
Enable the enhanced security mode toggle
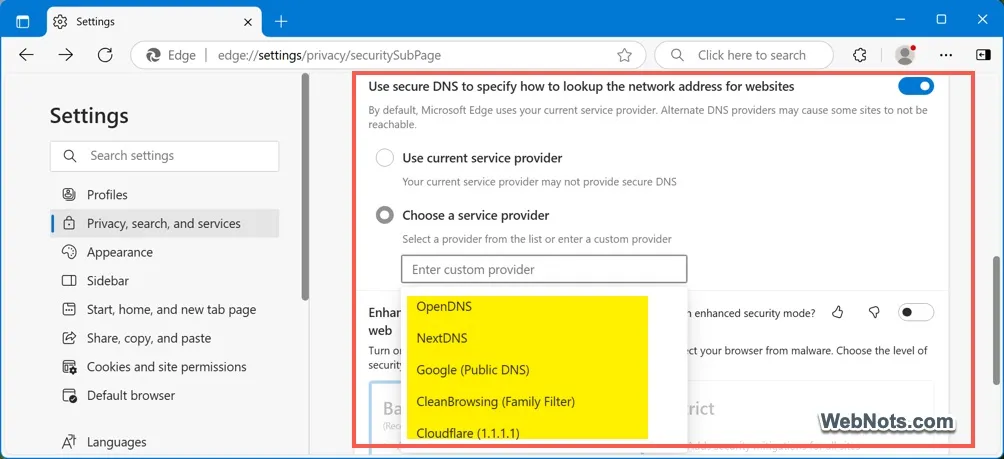[915, 313]
